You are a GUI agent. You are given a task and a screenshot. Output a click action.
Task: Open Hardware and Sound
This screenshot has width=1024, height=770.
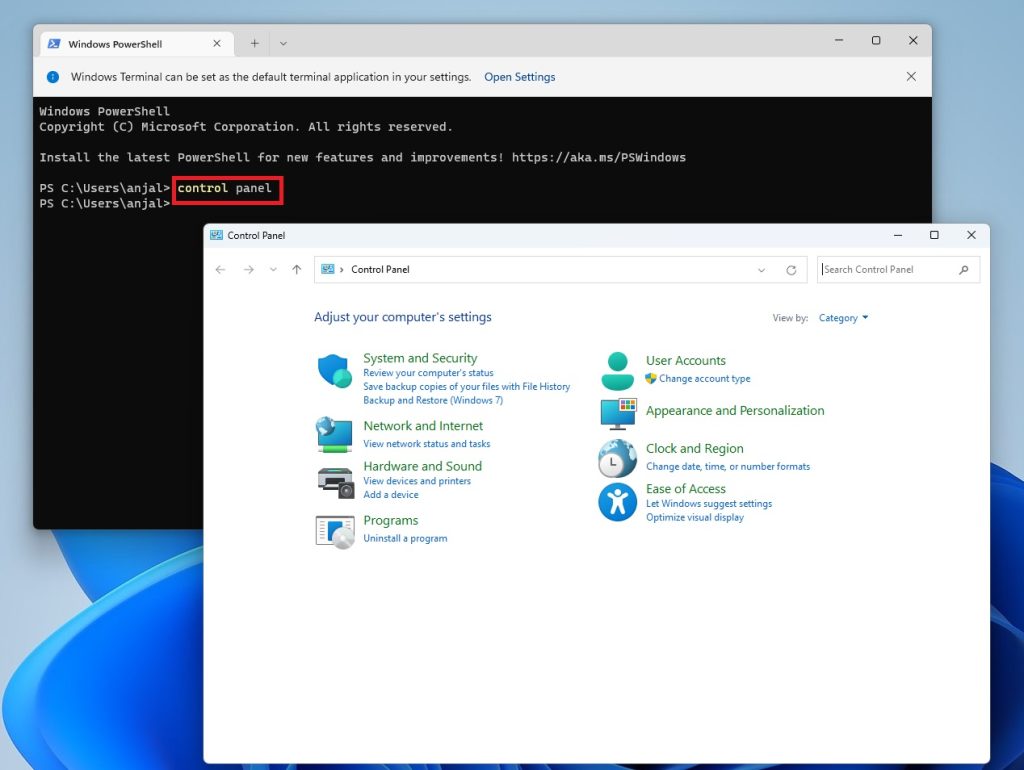coord(422,466)
